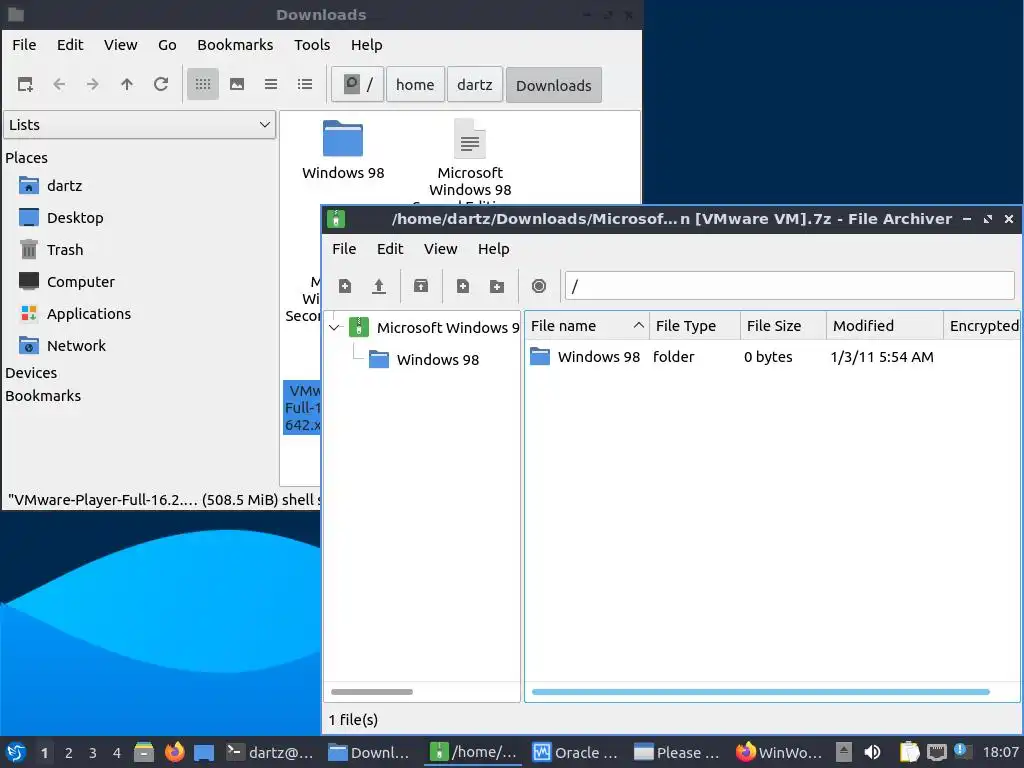Switch Downloads window to thumbnail view

(x=237, y=84)
